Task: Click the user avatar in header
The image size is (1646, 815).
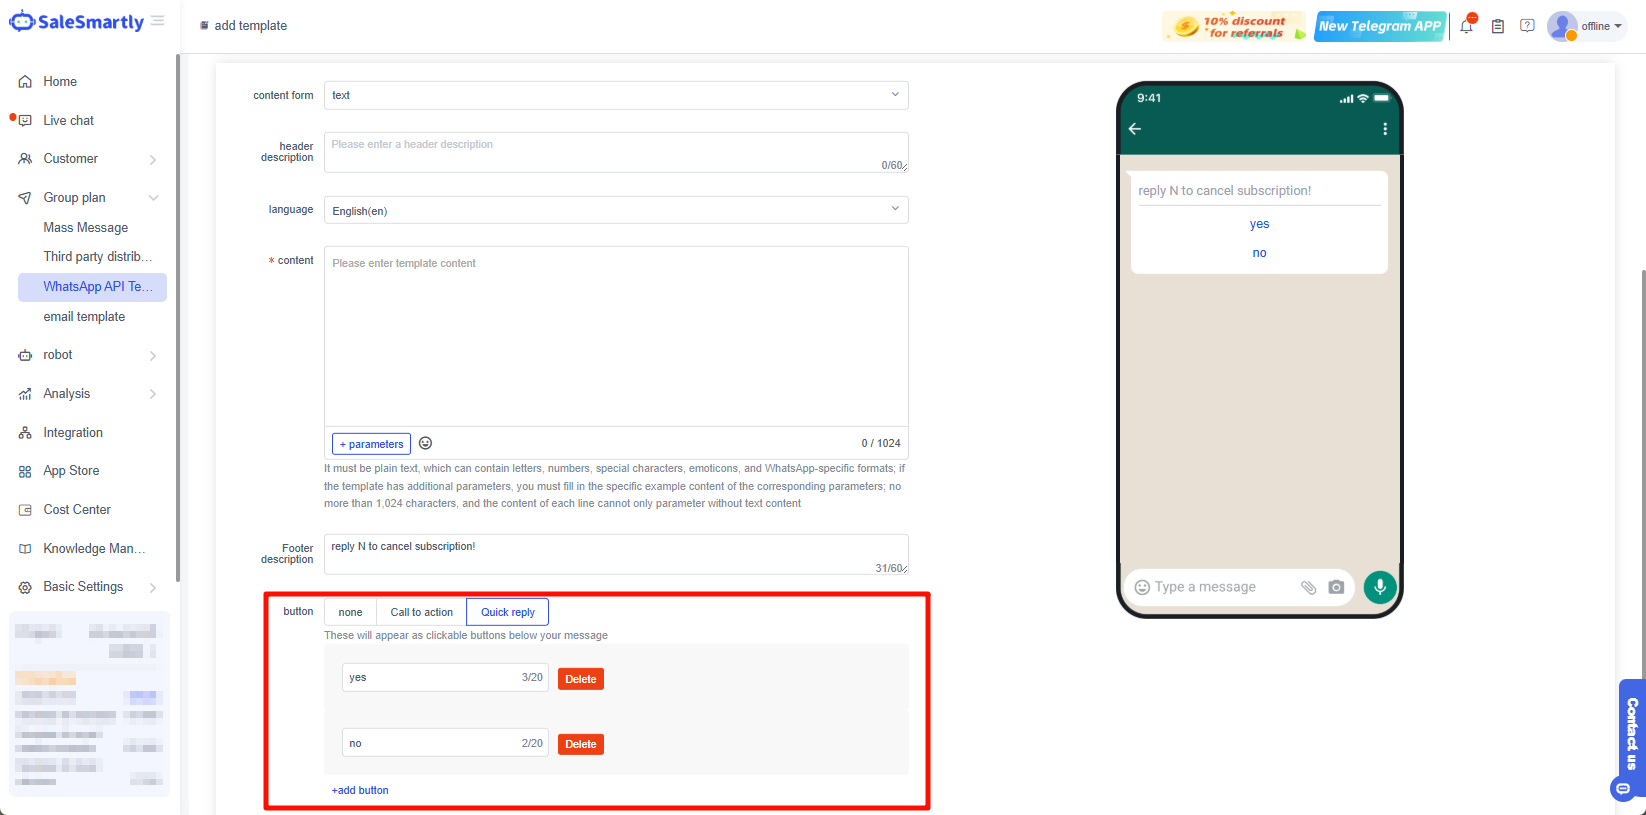Action: tap(1562, 26)
